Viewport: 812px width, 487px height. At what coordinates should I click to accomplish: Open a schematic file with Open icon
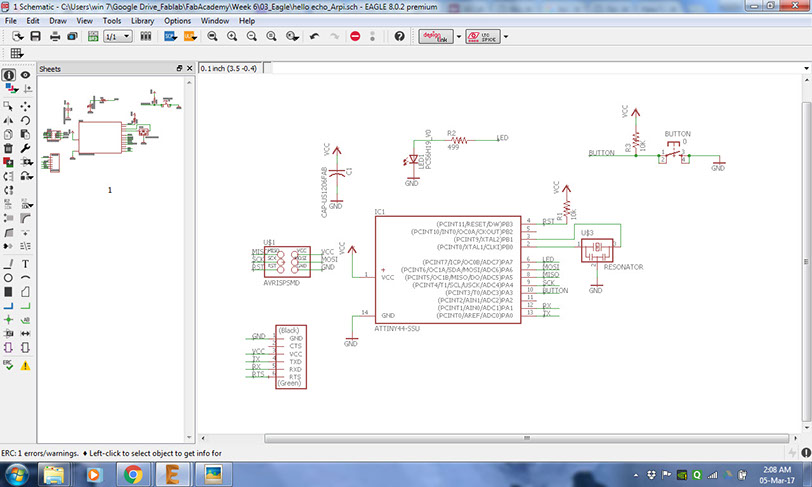pyautogui.click(x=18, y=36)
